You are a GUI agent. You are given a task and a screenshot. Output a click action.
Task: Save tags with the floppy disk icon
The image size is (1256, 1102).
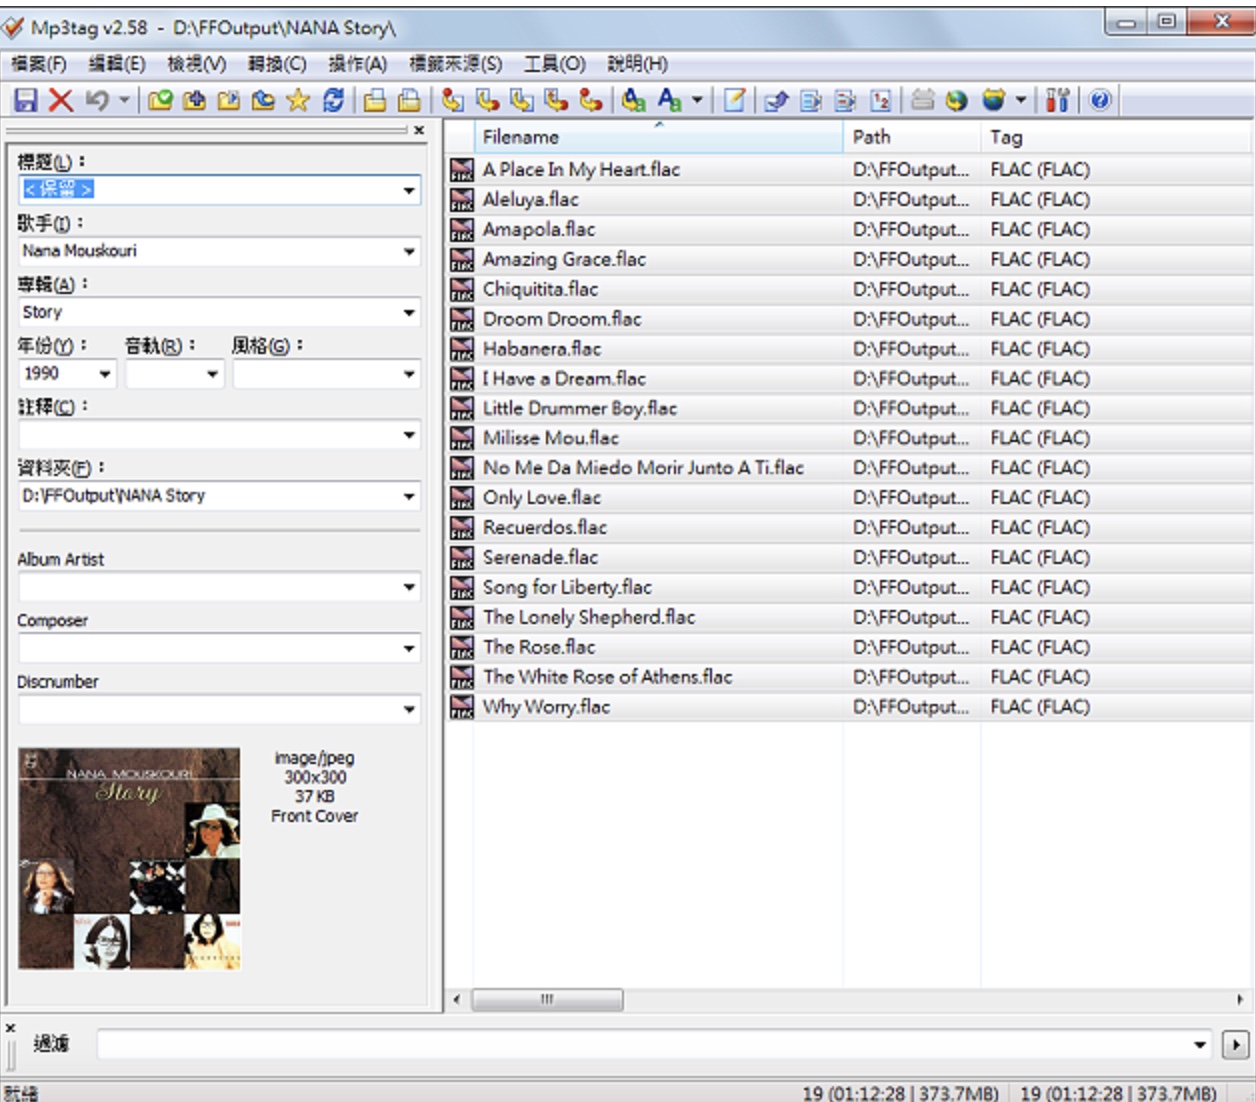(x=25, y=100)
